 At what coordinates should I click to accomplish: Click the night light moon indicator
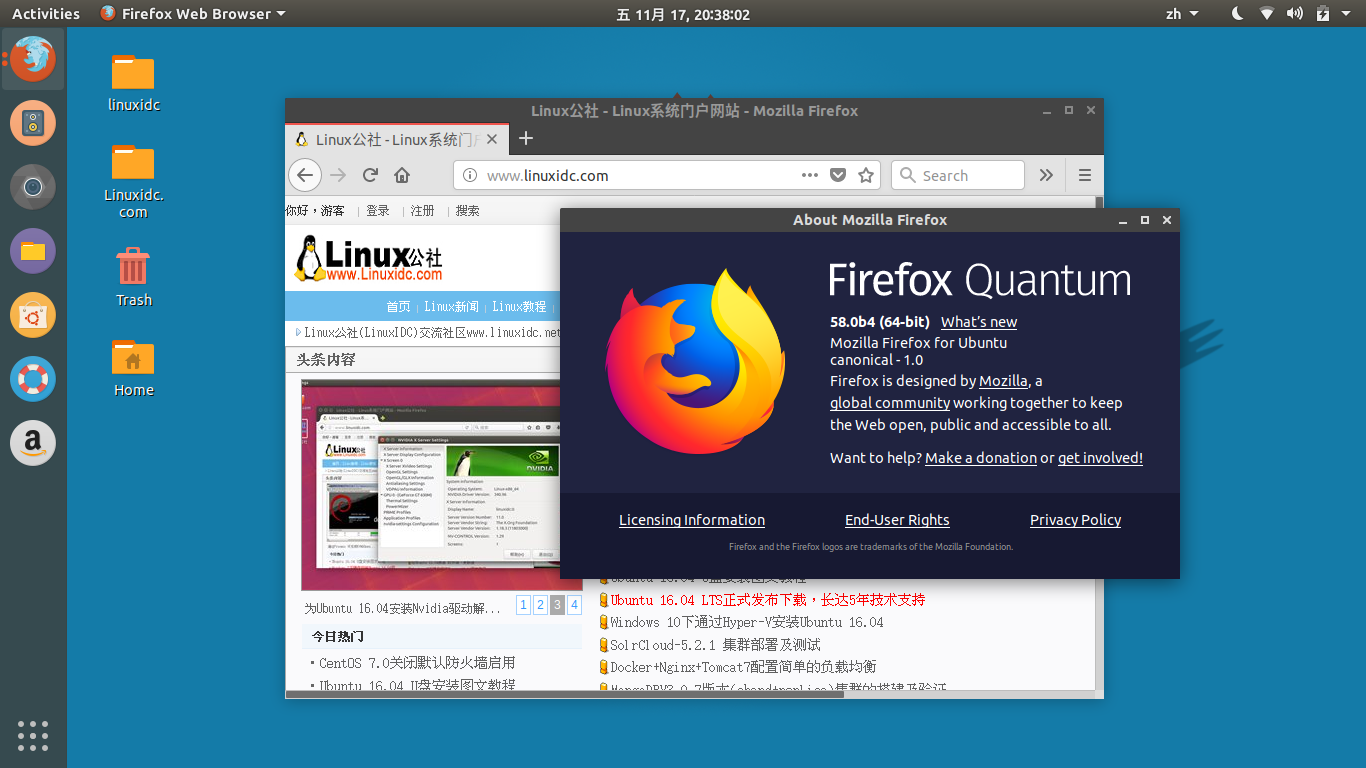pyautogui.click(x=1237, y=14)
